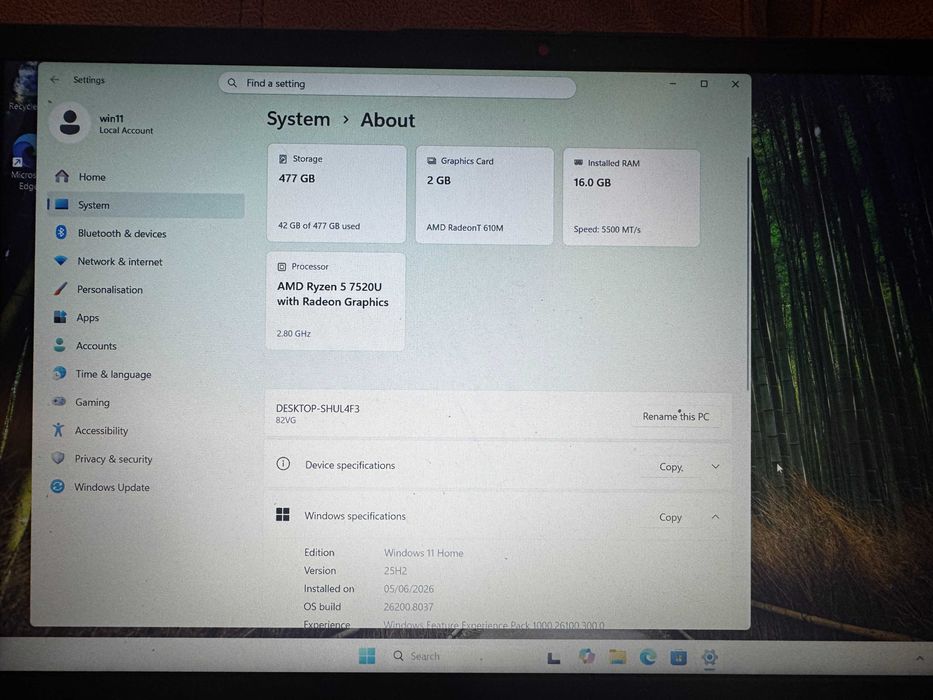Click the 2.80 GHz processor speed text
Image resolution: width=933 pixels, height=700 pixels.
[x=293, y=333]
